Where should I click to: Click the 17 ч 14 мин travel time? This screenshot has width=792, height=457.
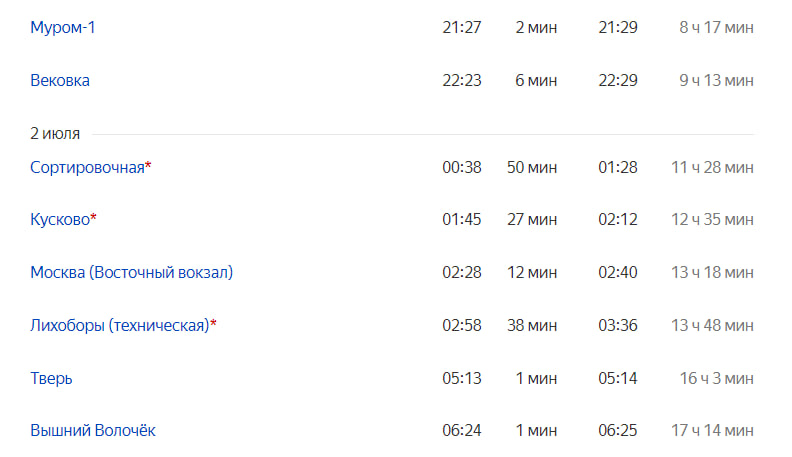point(712,430)
